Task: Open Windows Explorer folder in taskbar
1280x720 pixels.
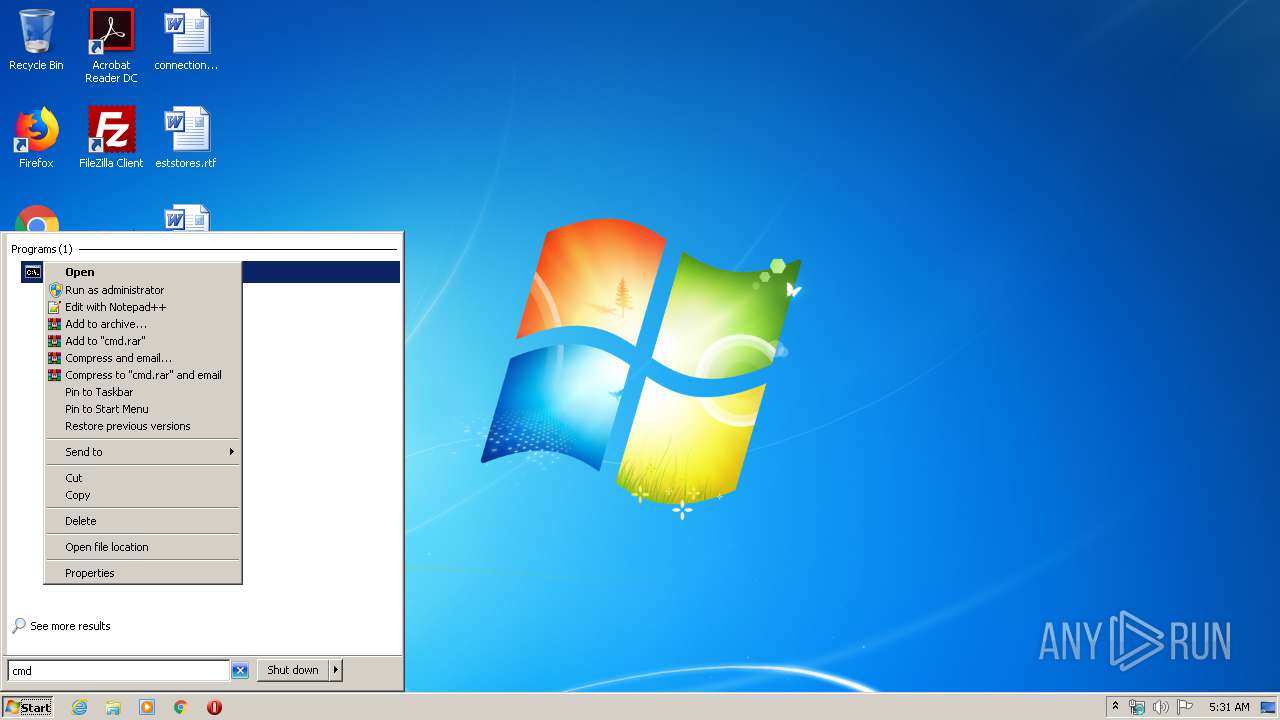Action: pos(113,707)
